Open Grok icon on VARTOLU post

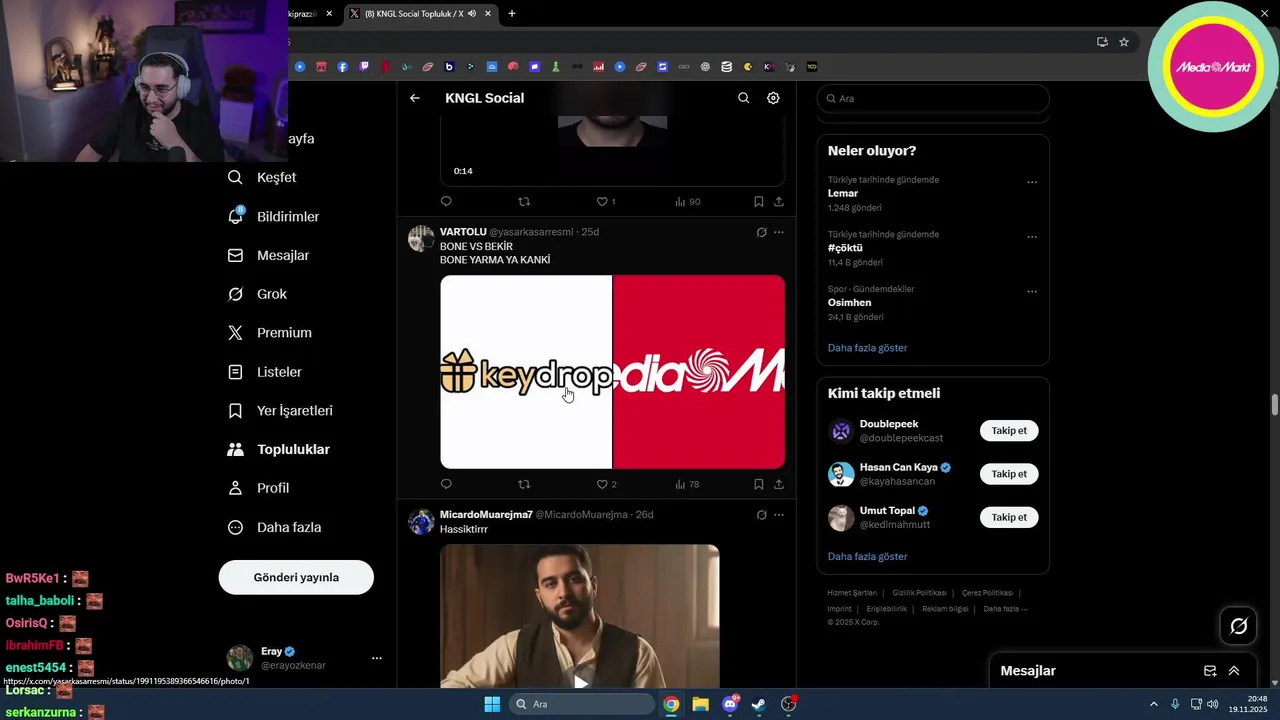point(761,232)
